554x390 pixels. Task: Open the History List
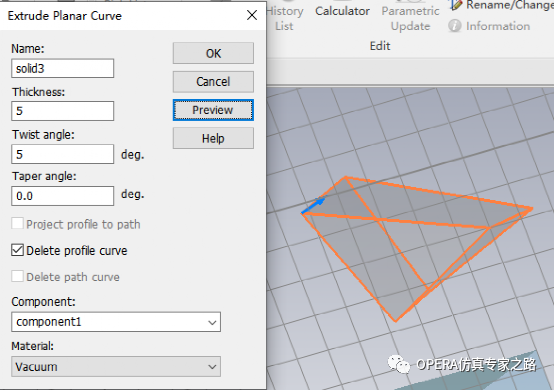coord(284,18)
